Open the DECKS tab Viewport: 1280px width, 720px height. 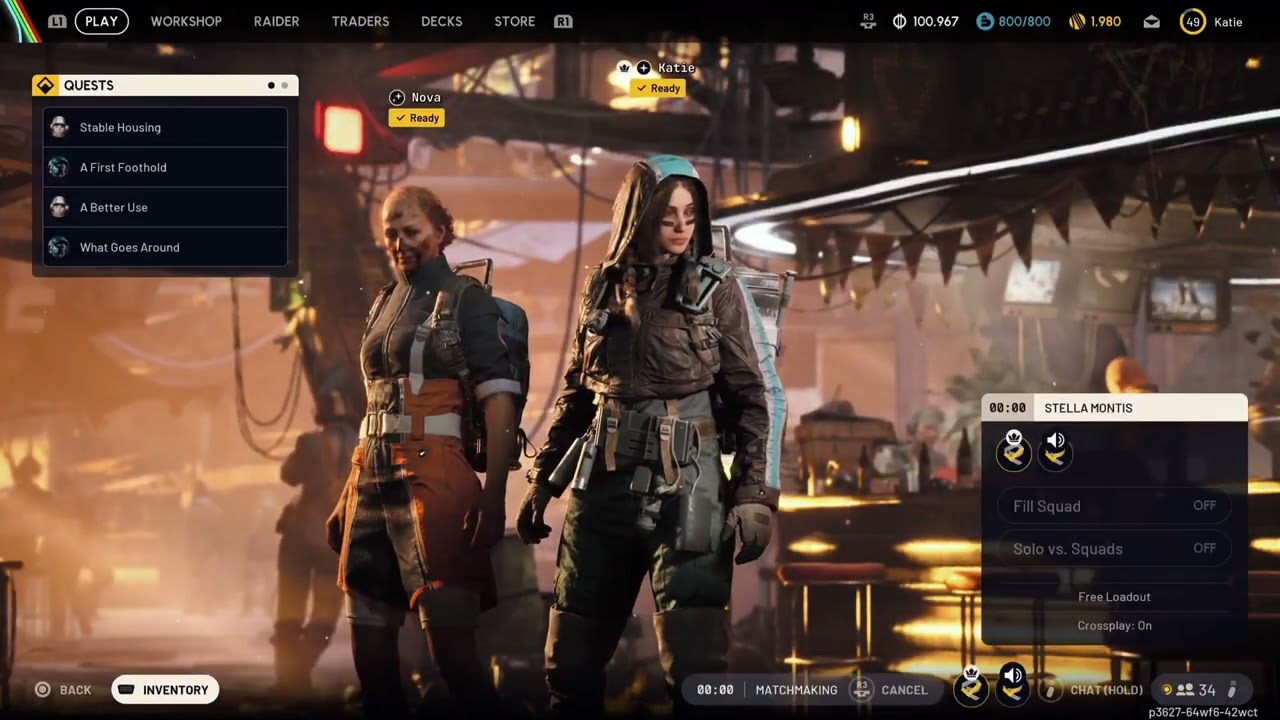442,21
